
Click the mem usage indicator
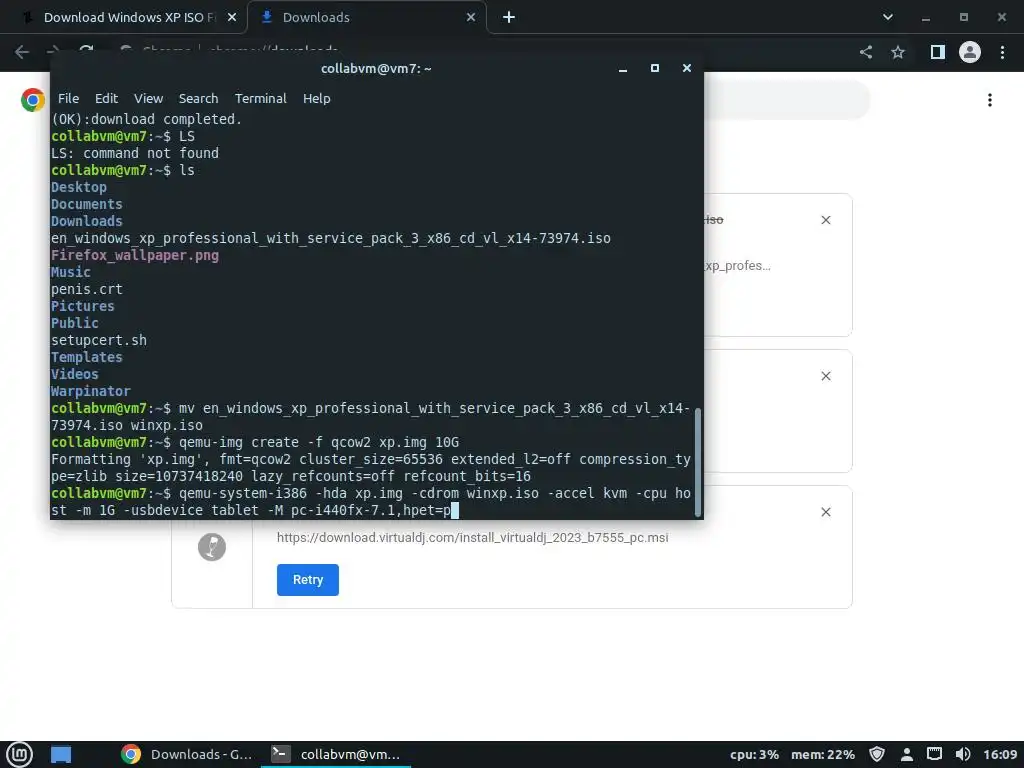(823, 754)
